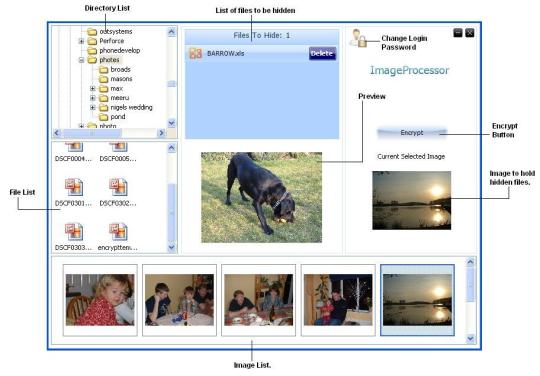Open the DSCF0301 file icon
This screenshot has width=540, height=376.
(x=74, y=187)
